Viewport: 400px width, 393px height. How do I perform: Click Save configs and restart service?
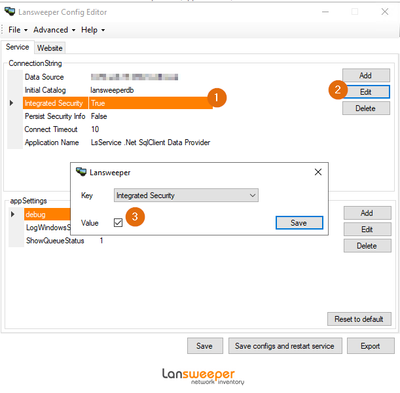(285, 346)
